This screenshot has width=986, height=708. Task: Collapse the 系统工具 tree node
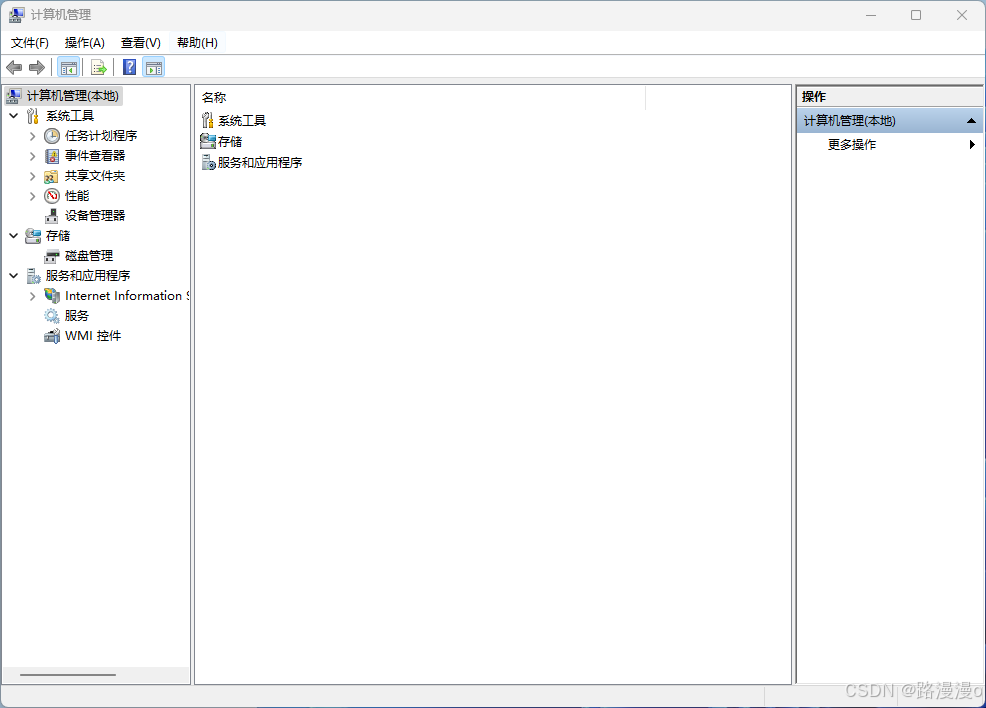pos(14,116)
